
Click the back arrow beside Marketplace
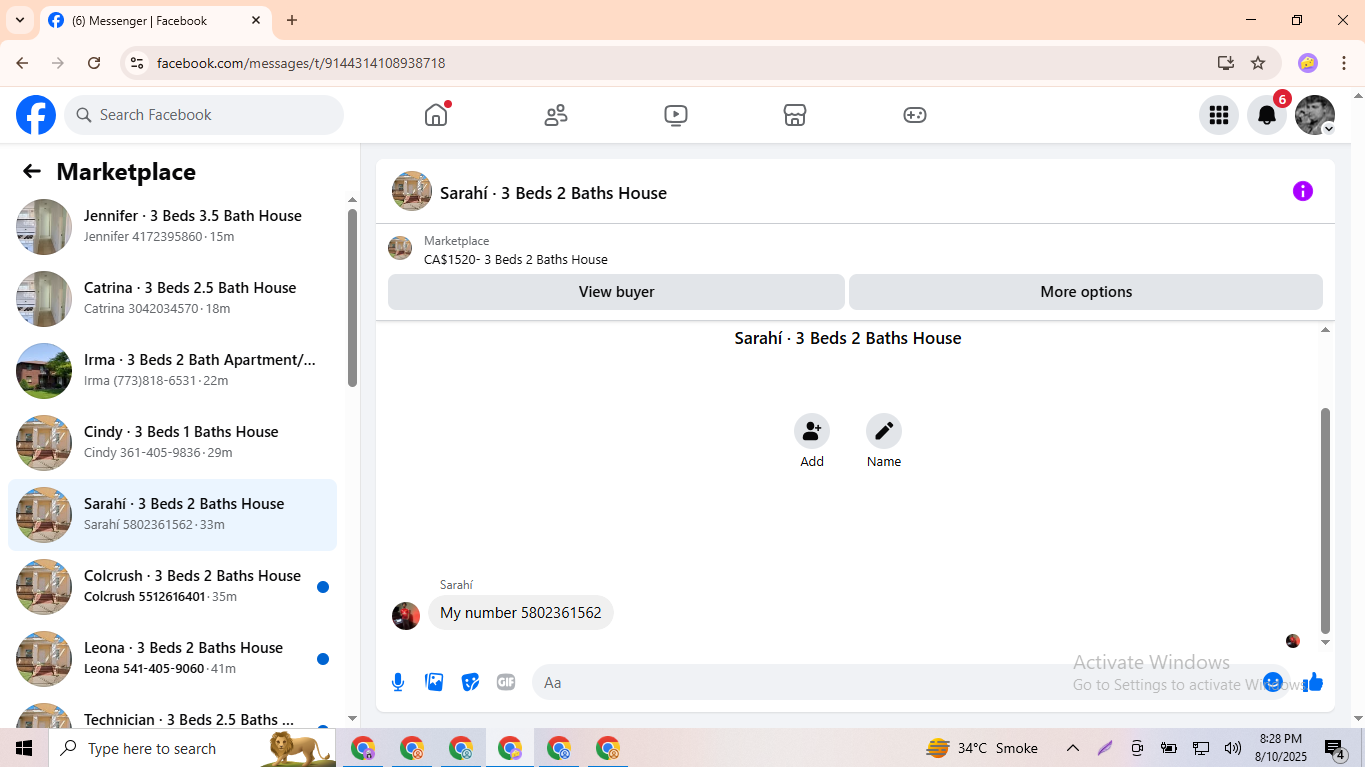pos(32,171)
